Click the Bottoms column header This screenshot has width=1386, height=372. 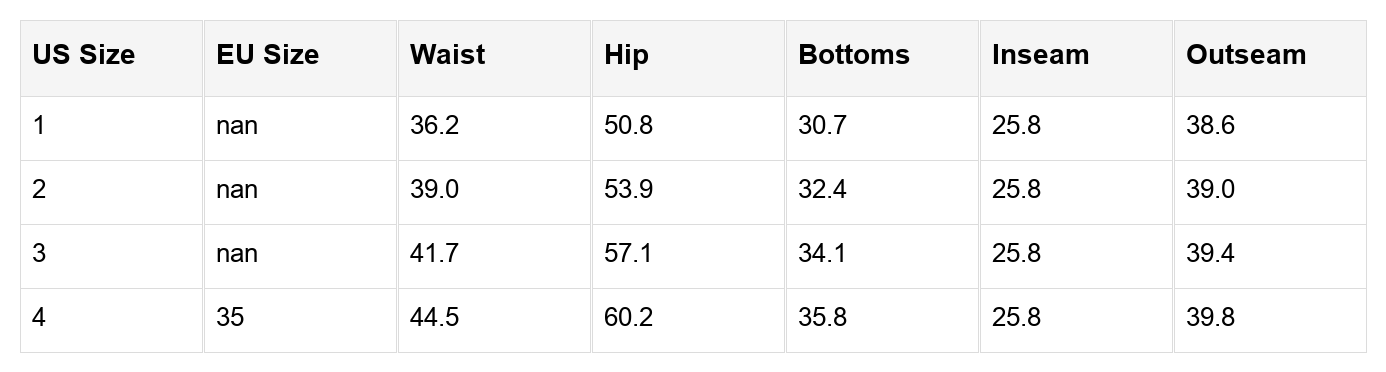tap(882, 58)
